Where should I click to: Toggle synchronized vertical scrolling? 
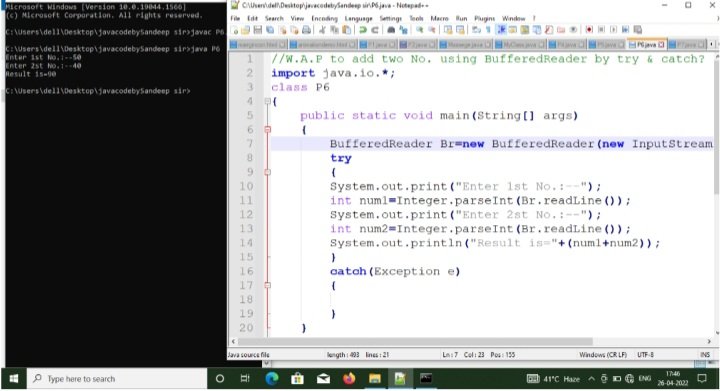click(x=448, y=30)
